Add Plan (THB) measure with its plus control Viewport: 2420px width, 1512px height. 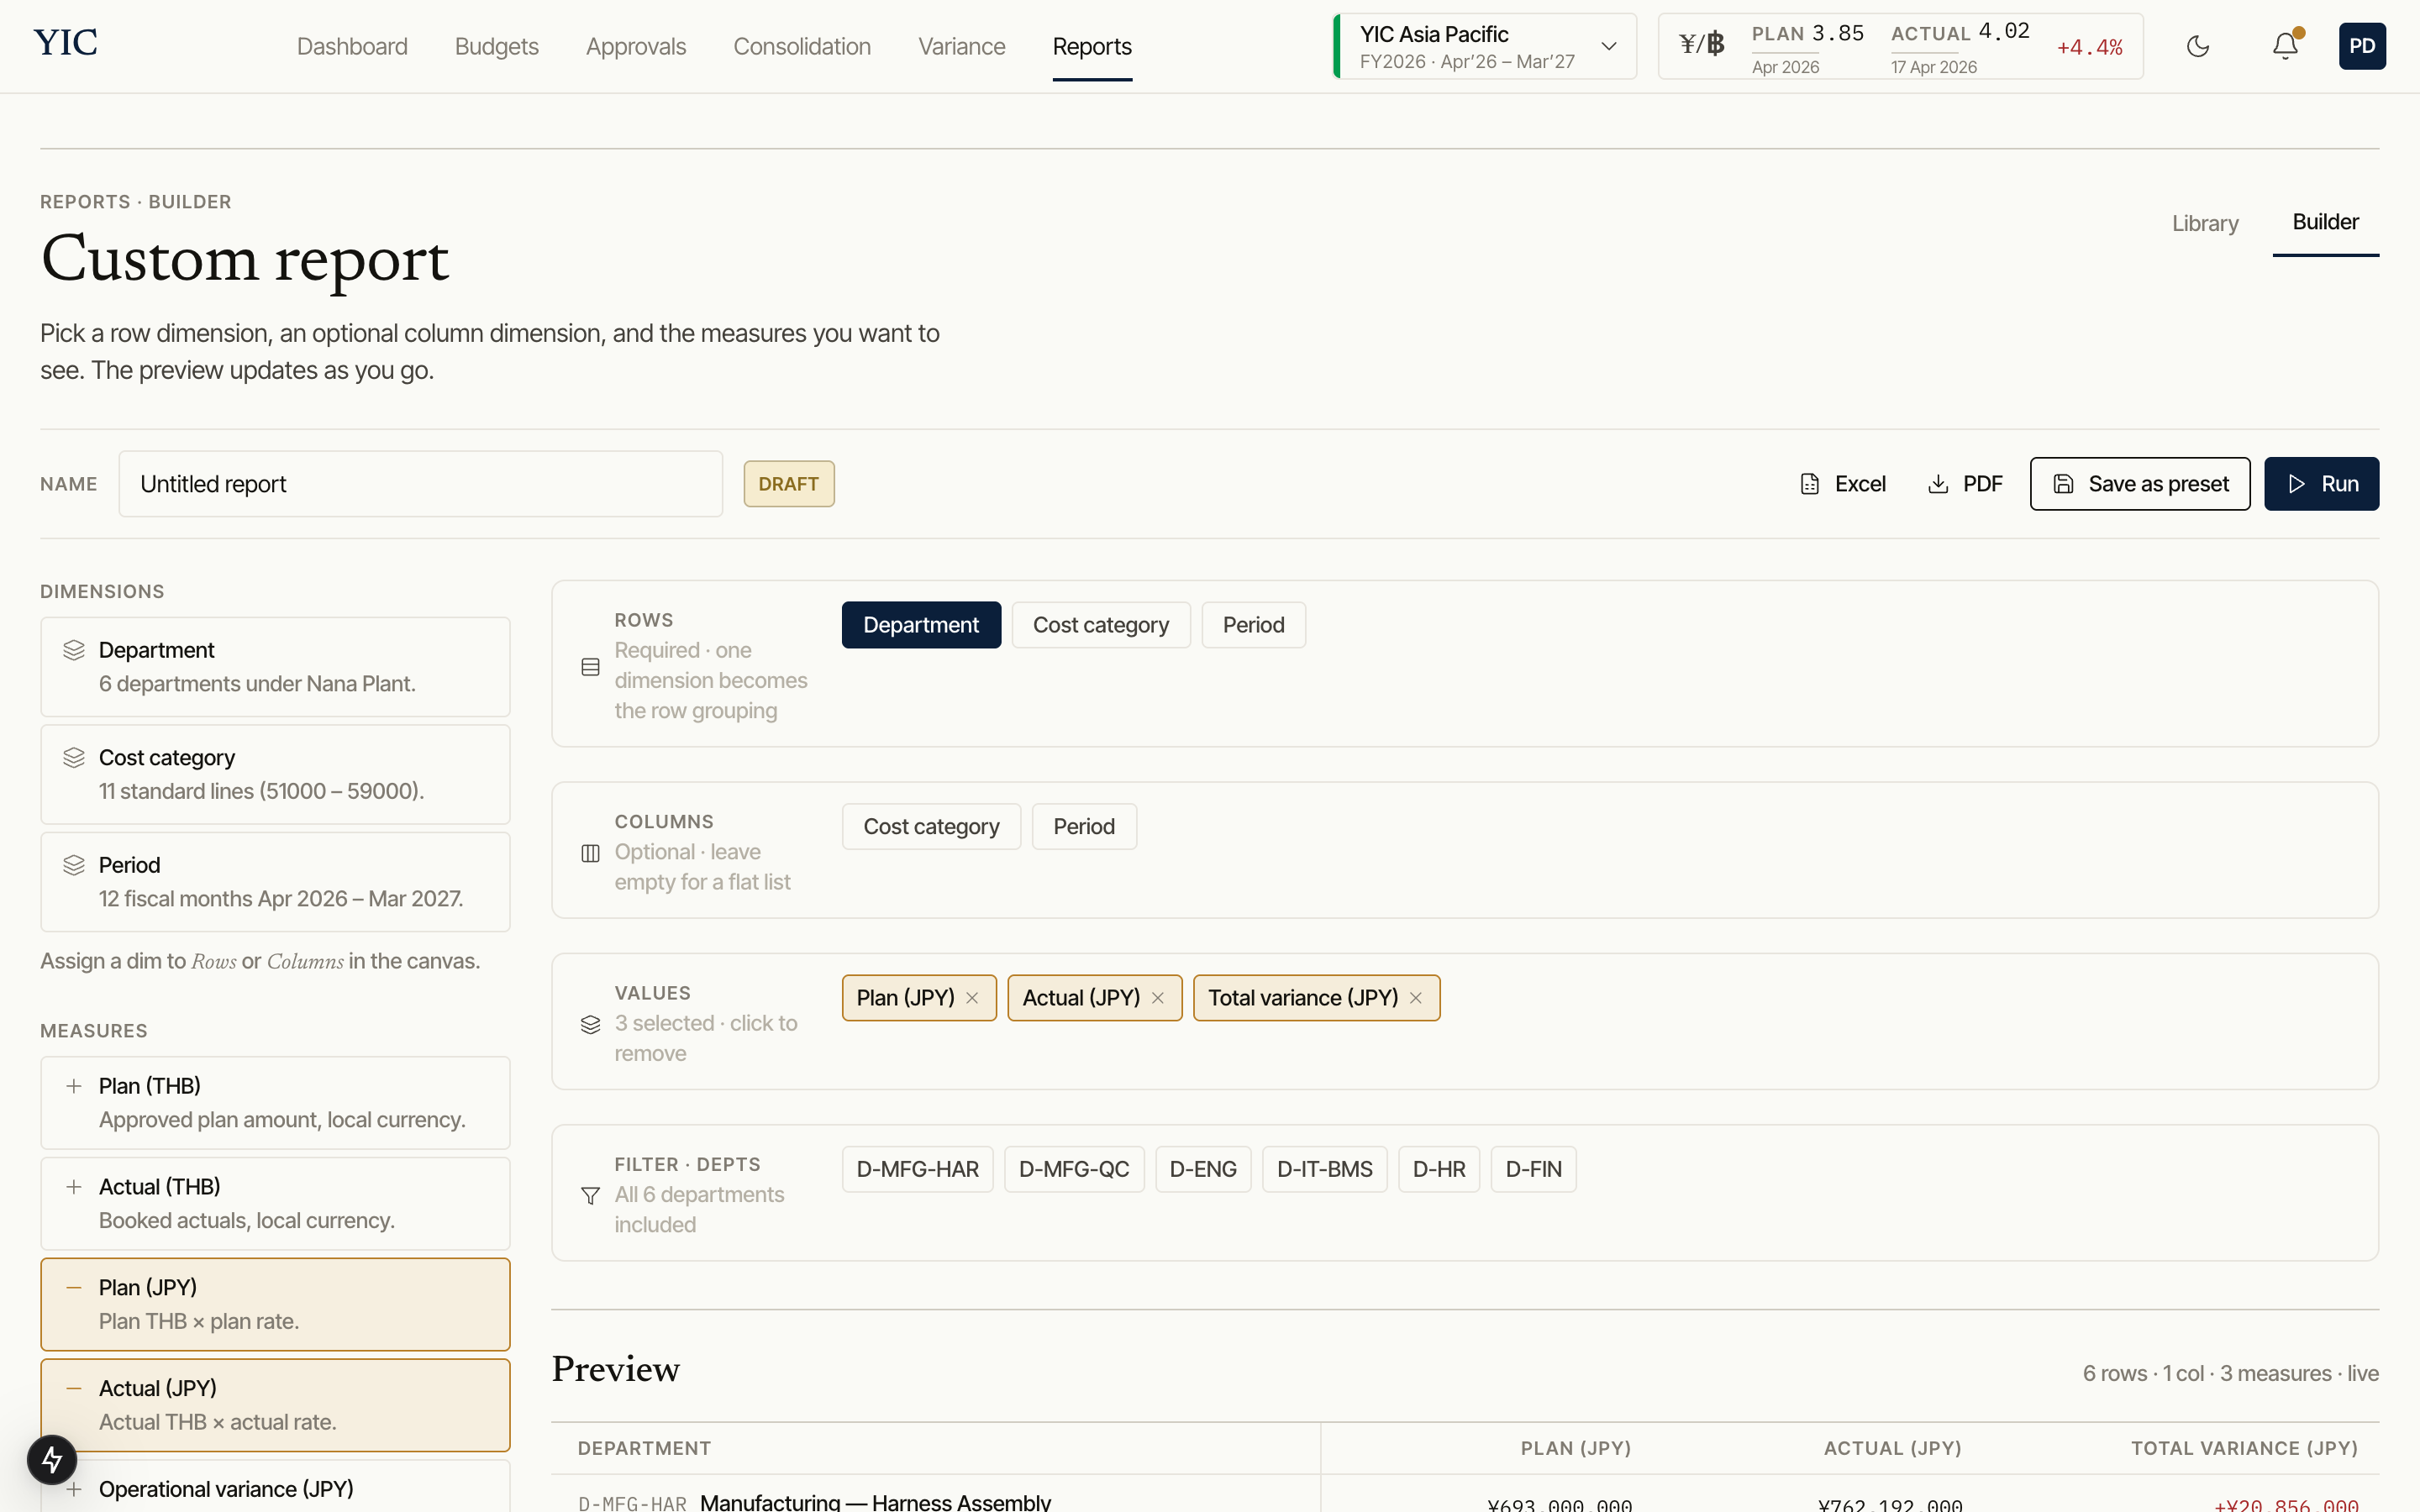click(73, 1085)
